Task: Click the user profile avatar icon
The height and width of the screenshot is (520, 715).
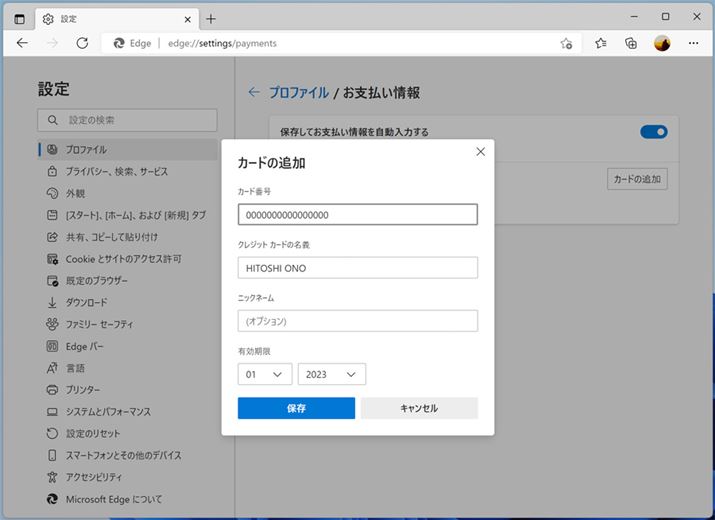Action: (662, 43)
